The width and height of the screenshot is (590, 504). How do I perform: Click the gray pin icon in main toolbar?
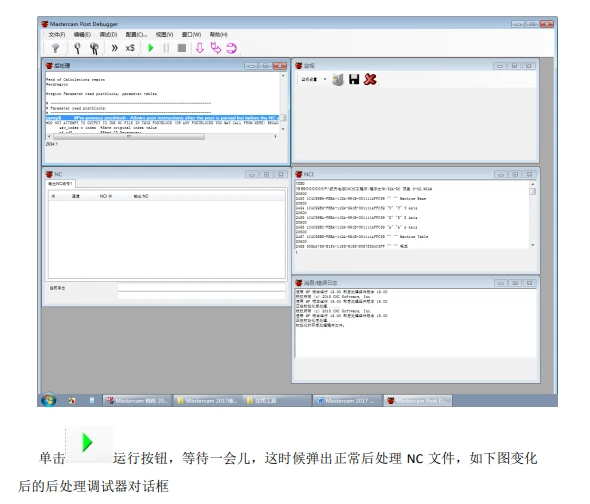click(x=55, y=48)
